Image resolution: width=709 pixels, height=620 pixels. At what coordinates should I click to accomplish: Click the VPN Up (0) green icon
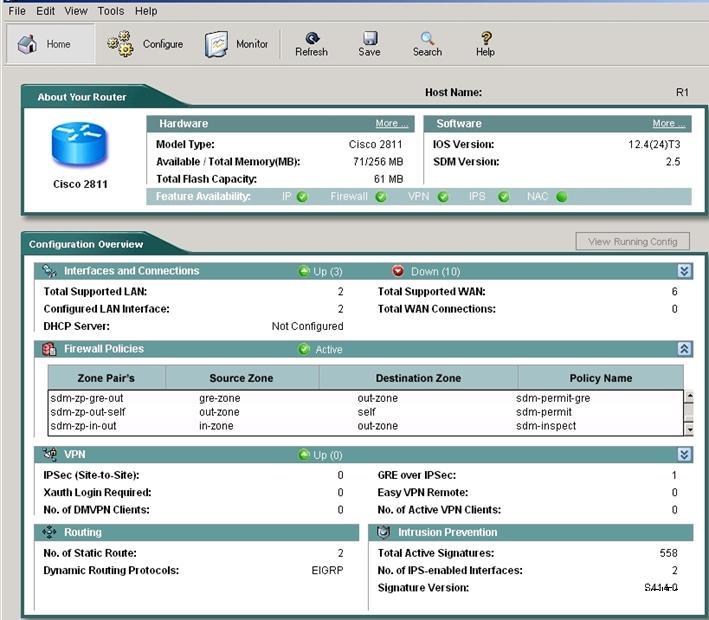(304, 455)
